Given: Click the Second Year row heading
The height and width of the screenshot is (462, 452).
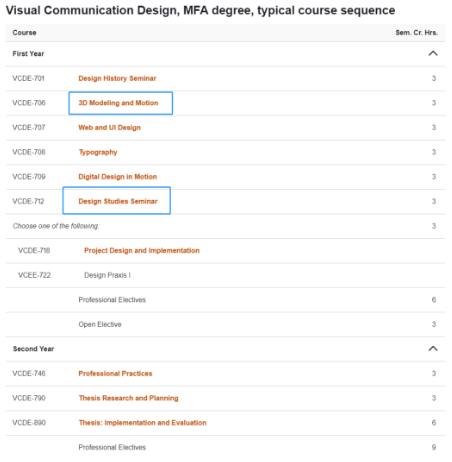Looking at the screenshot, I should 33,349.
